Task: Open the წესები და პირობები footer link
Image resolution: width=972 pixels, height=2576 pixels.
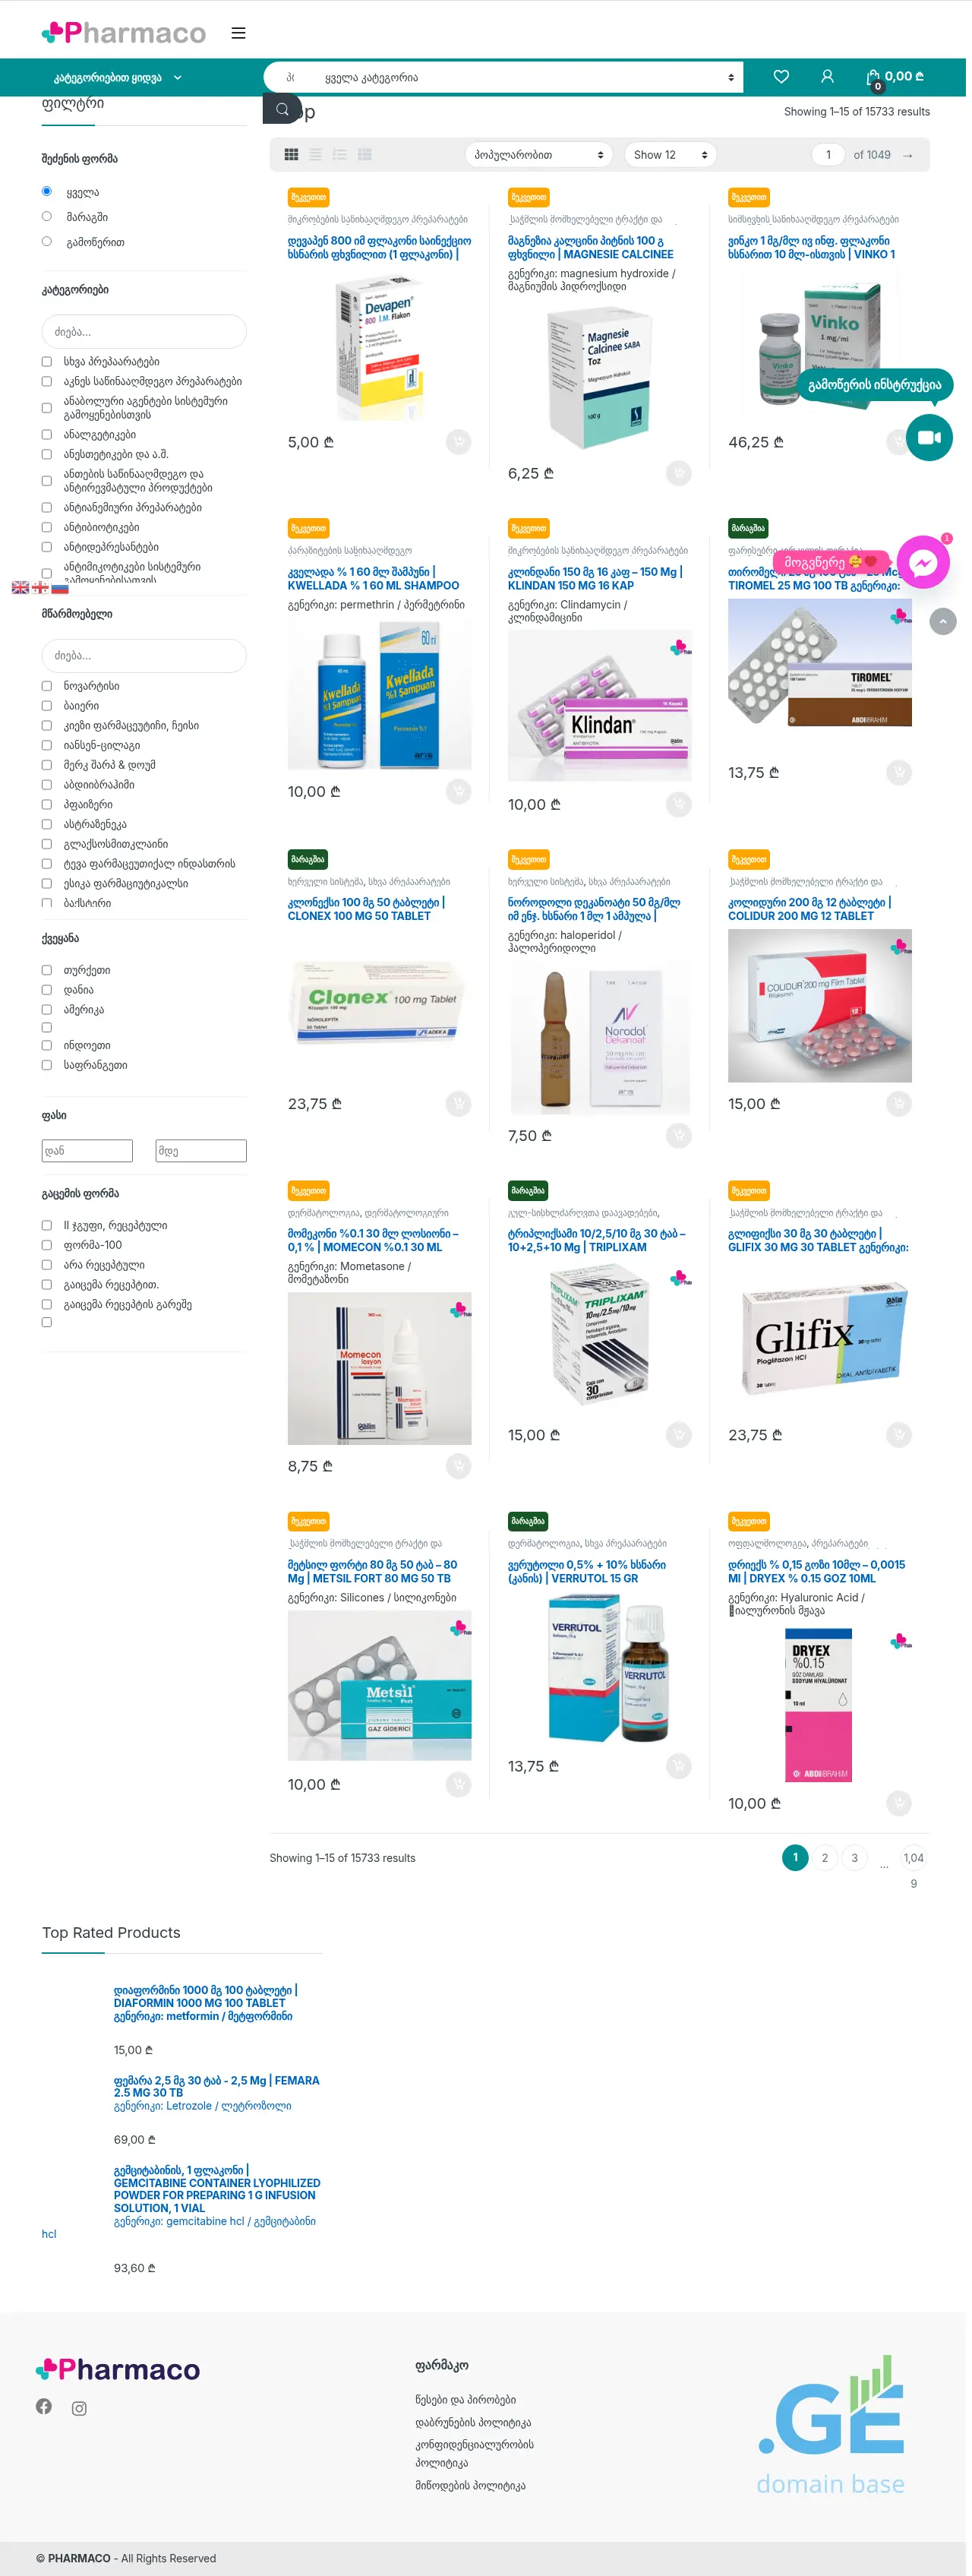Action: pyautogui.click(x=465, y=2399)
